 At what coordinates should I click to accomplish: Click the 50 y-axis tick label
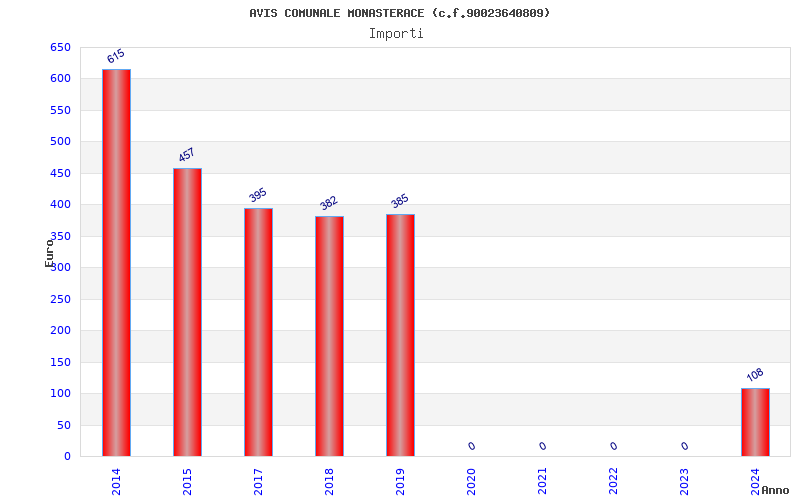[64, 426]
